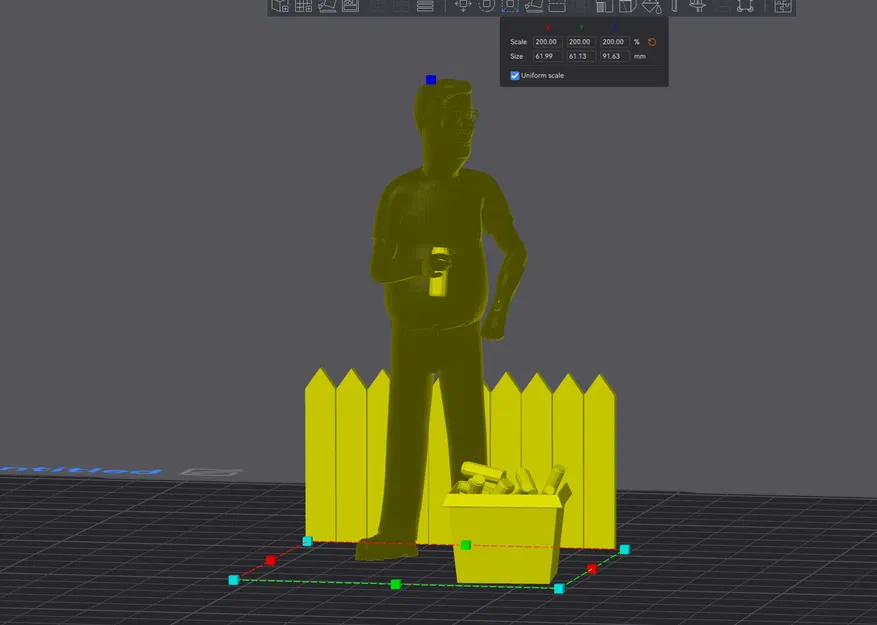The image size is (877, 625).
Task: Select the Auto orient tool icon
Action: click(327, 6)
